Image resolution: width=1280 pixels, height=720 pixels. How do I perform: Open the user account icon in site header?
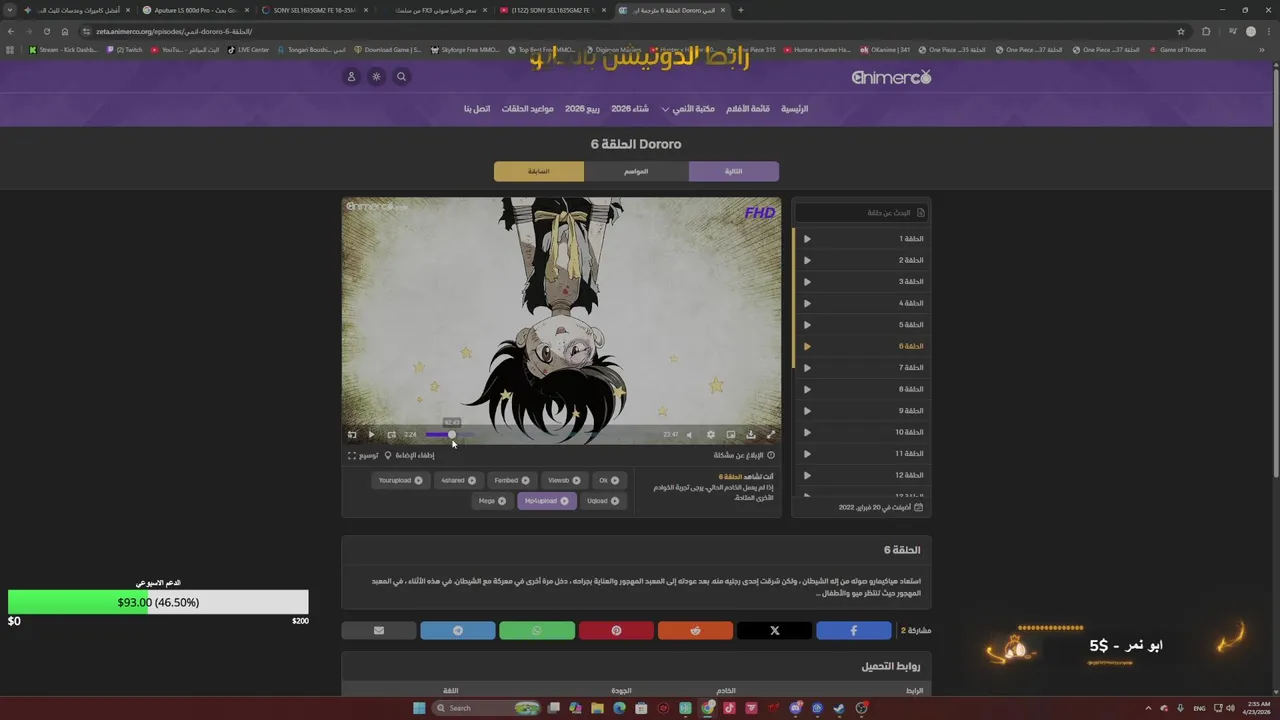tap(351, 77)
